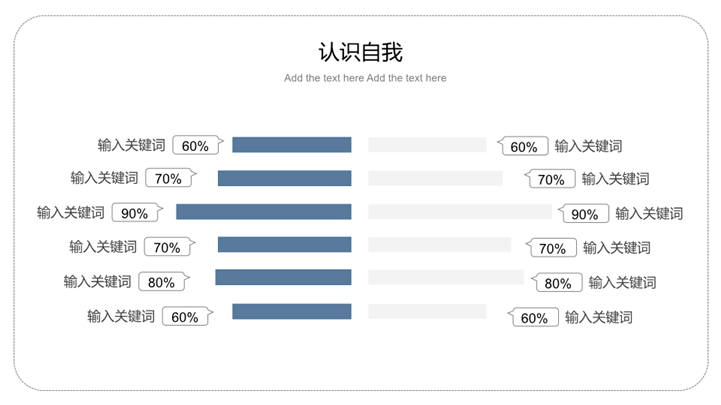Click 输入关键词 label beside right 80% callout

(x=622, y=282)
